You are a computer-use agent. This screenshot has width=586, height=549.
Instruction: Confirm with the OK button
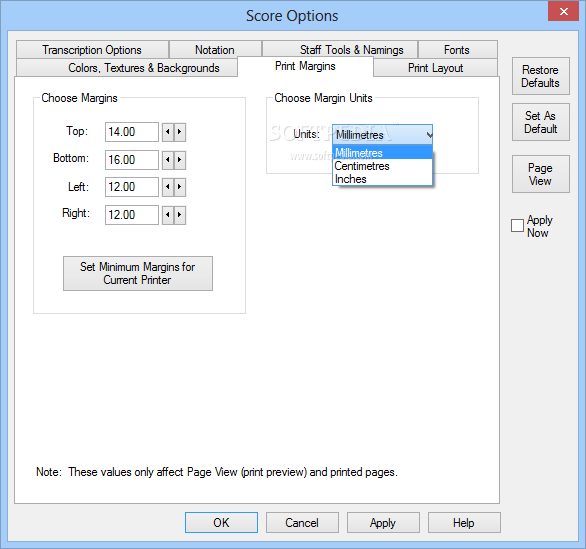point(221,522)
